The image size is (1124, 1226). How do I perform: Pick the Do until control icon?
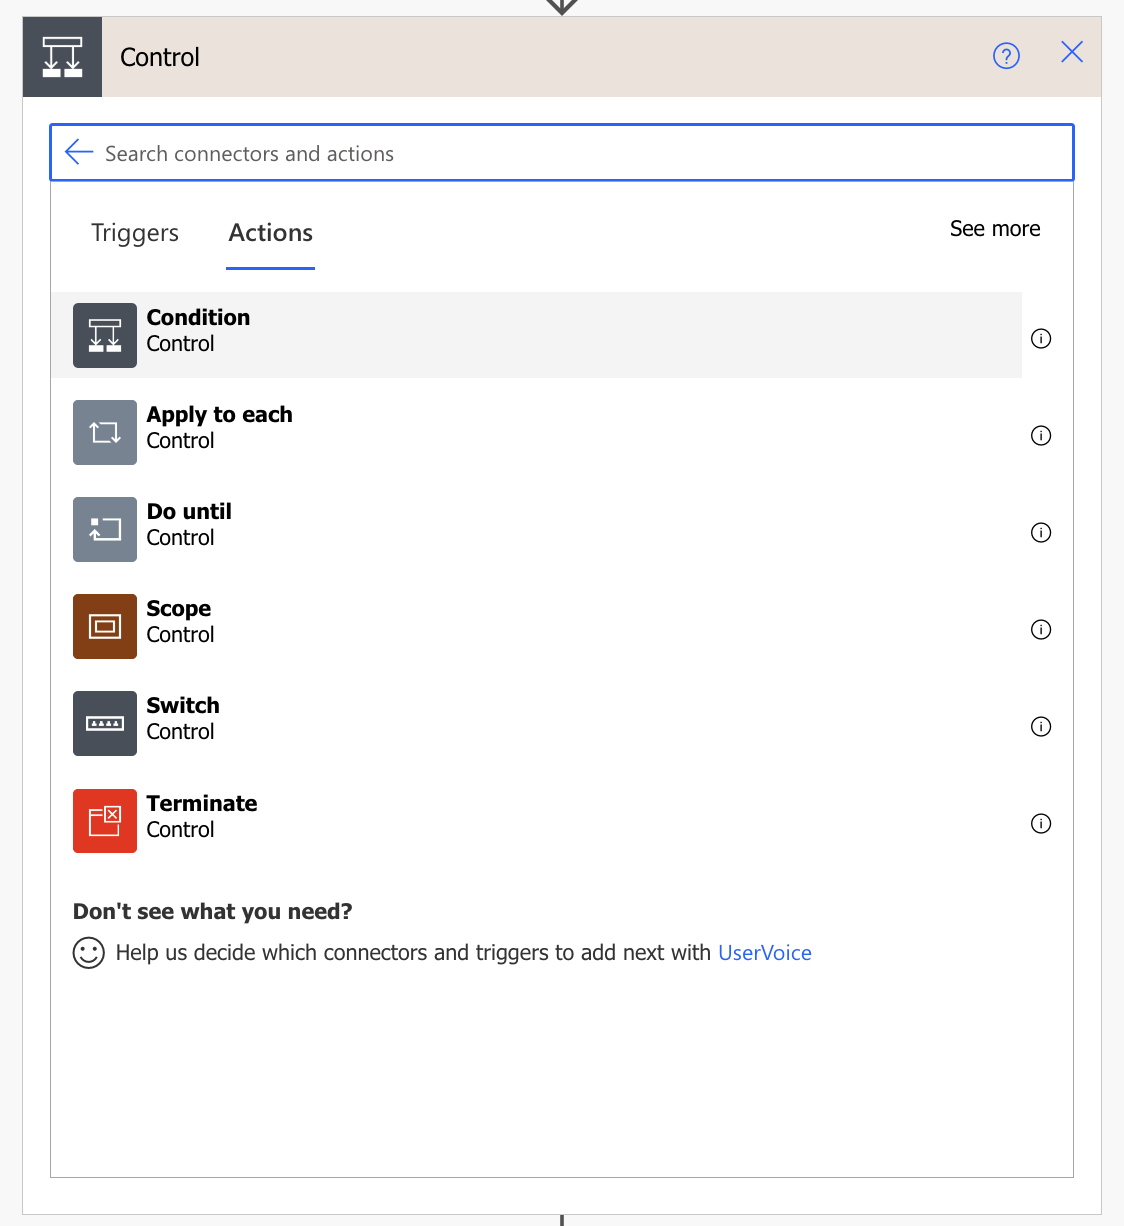[105, 529]
